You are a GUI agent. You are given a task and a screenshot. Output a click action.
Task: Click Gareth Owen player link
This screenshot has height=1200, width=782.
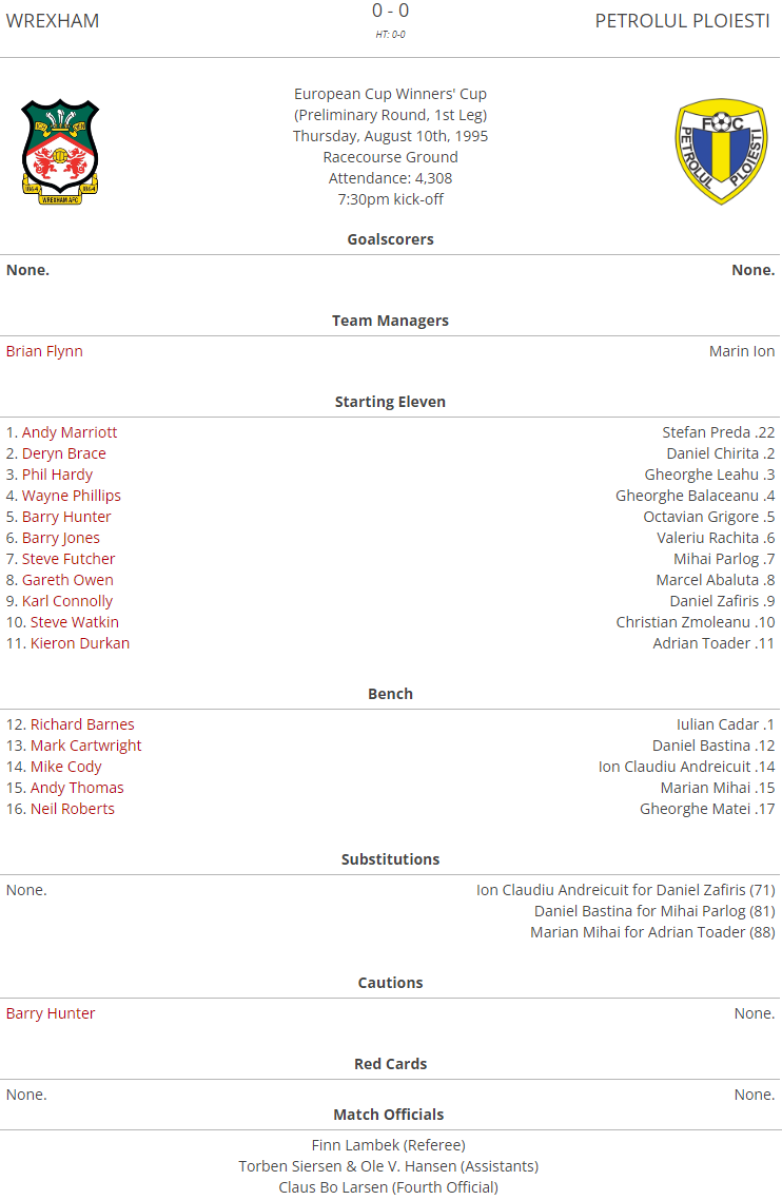coord(67,579)
